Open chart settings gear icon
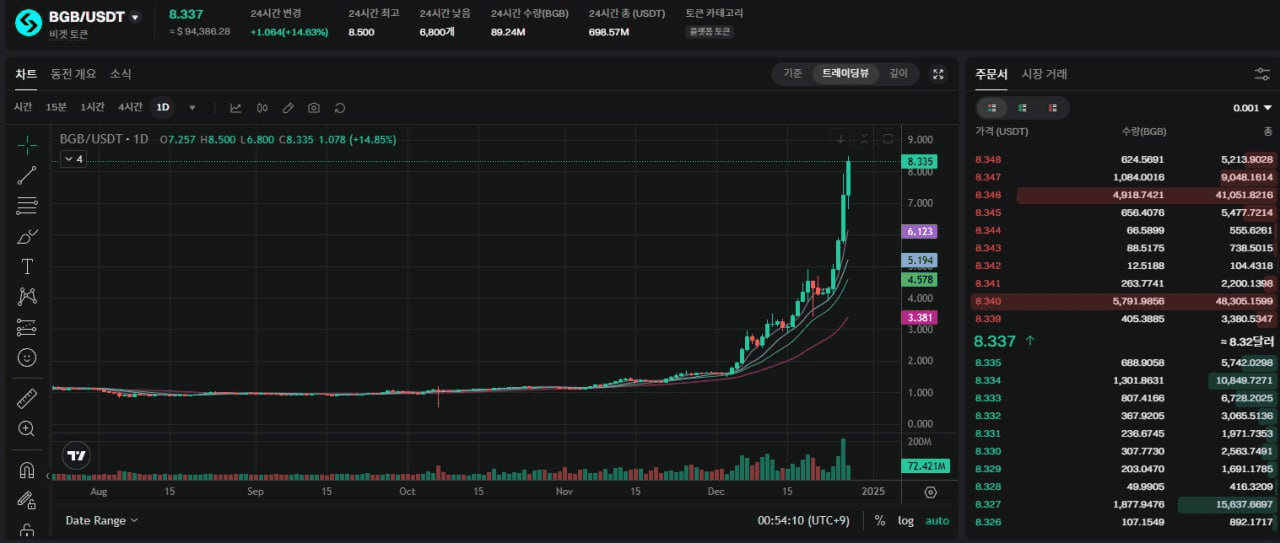This screenshot has height=543, width=1280. pyautogui.click(x=931, y=492)
